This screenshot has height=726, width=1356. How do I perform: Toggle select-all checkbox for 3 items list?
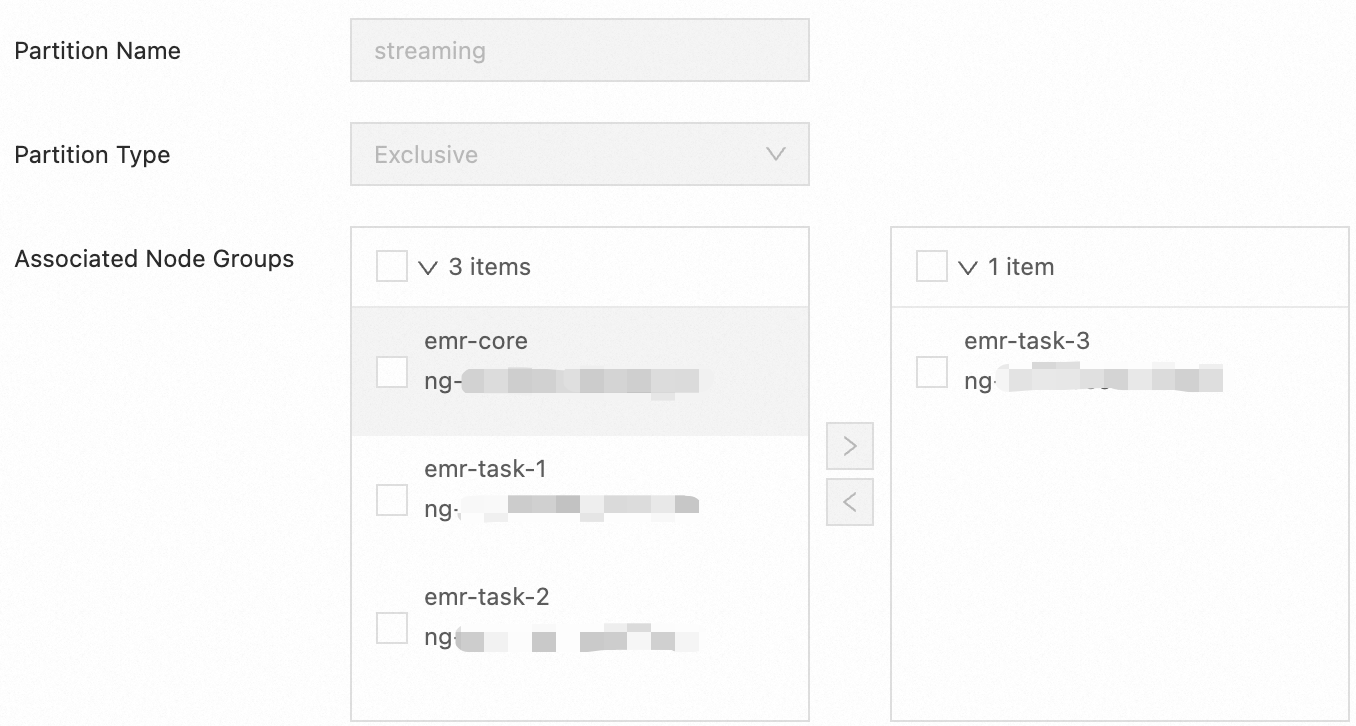(392, 267)
